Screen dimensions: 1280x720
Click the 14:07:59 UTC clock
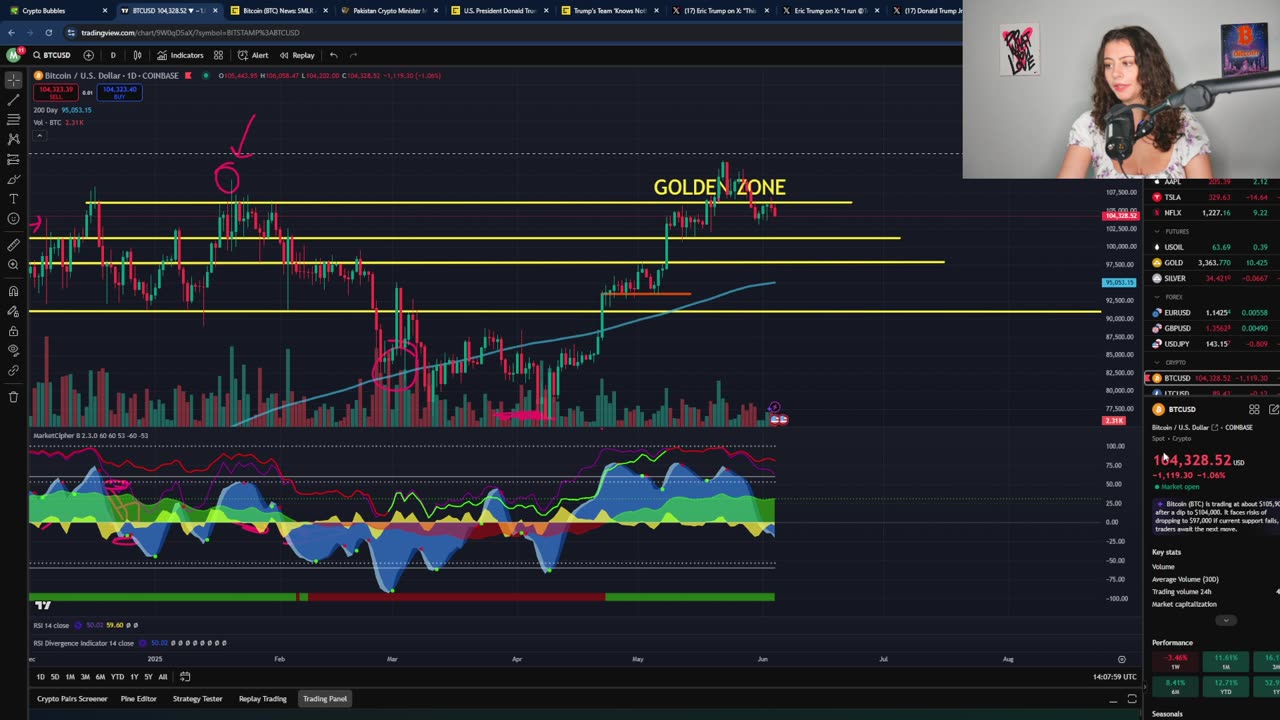[x=1115, y=677]
